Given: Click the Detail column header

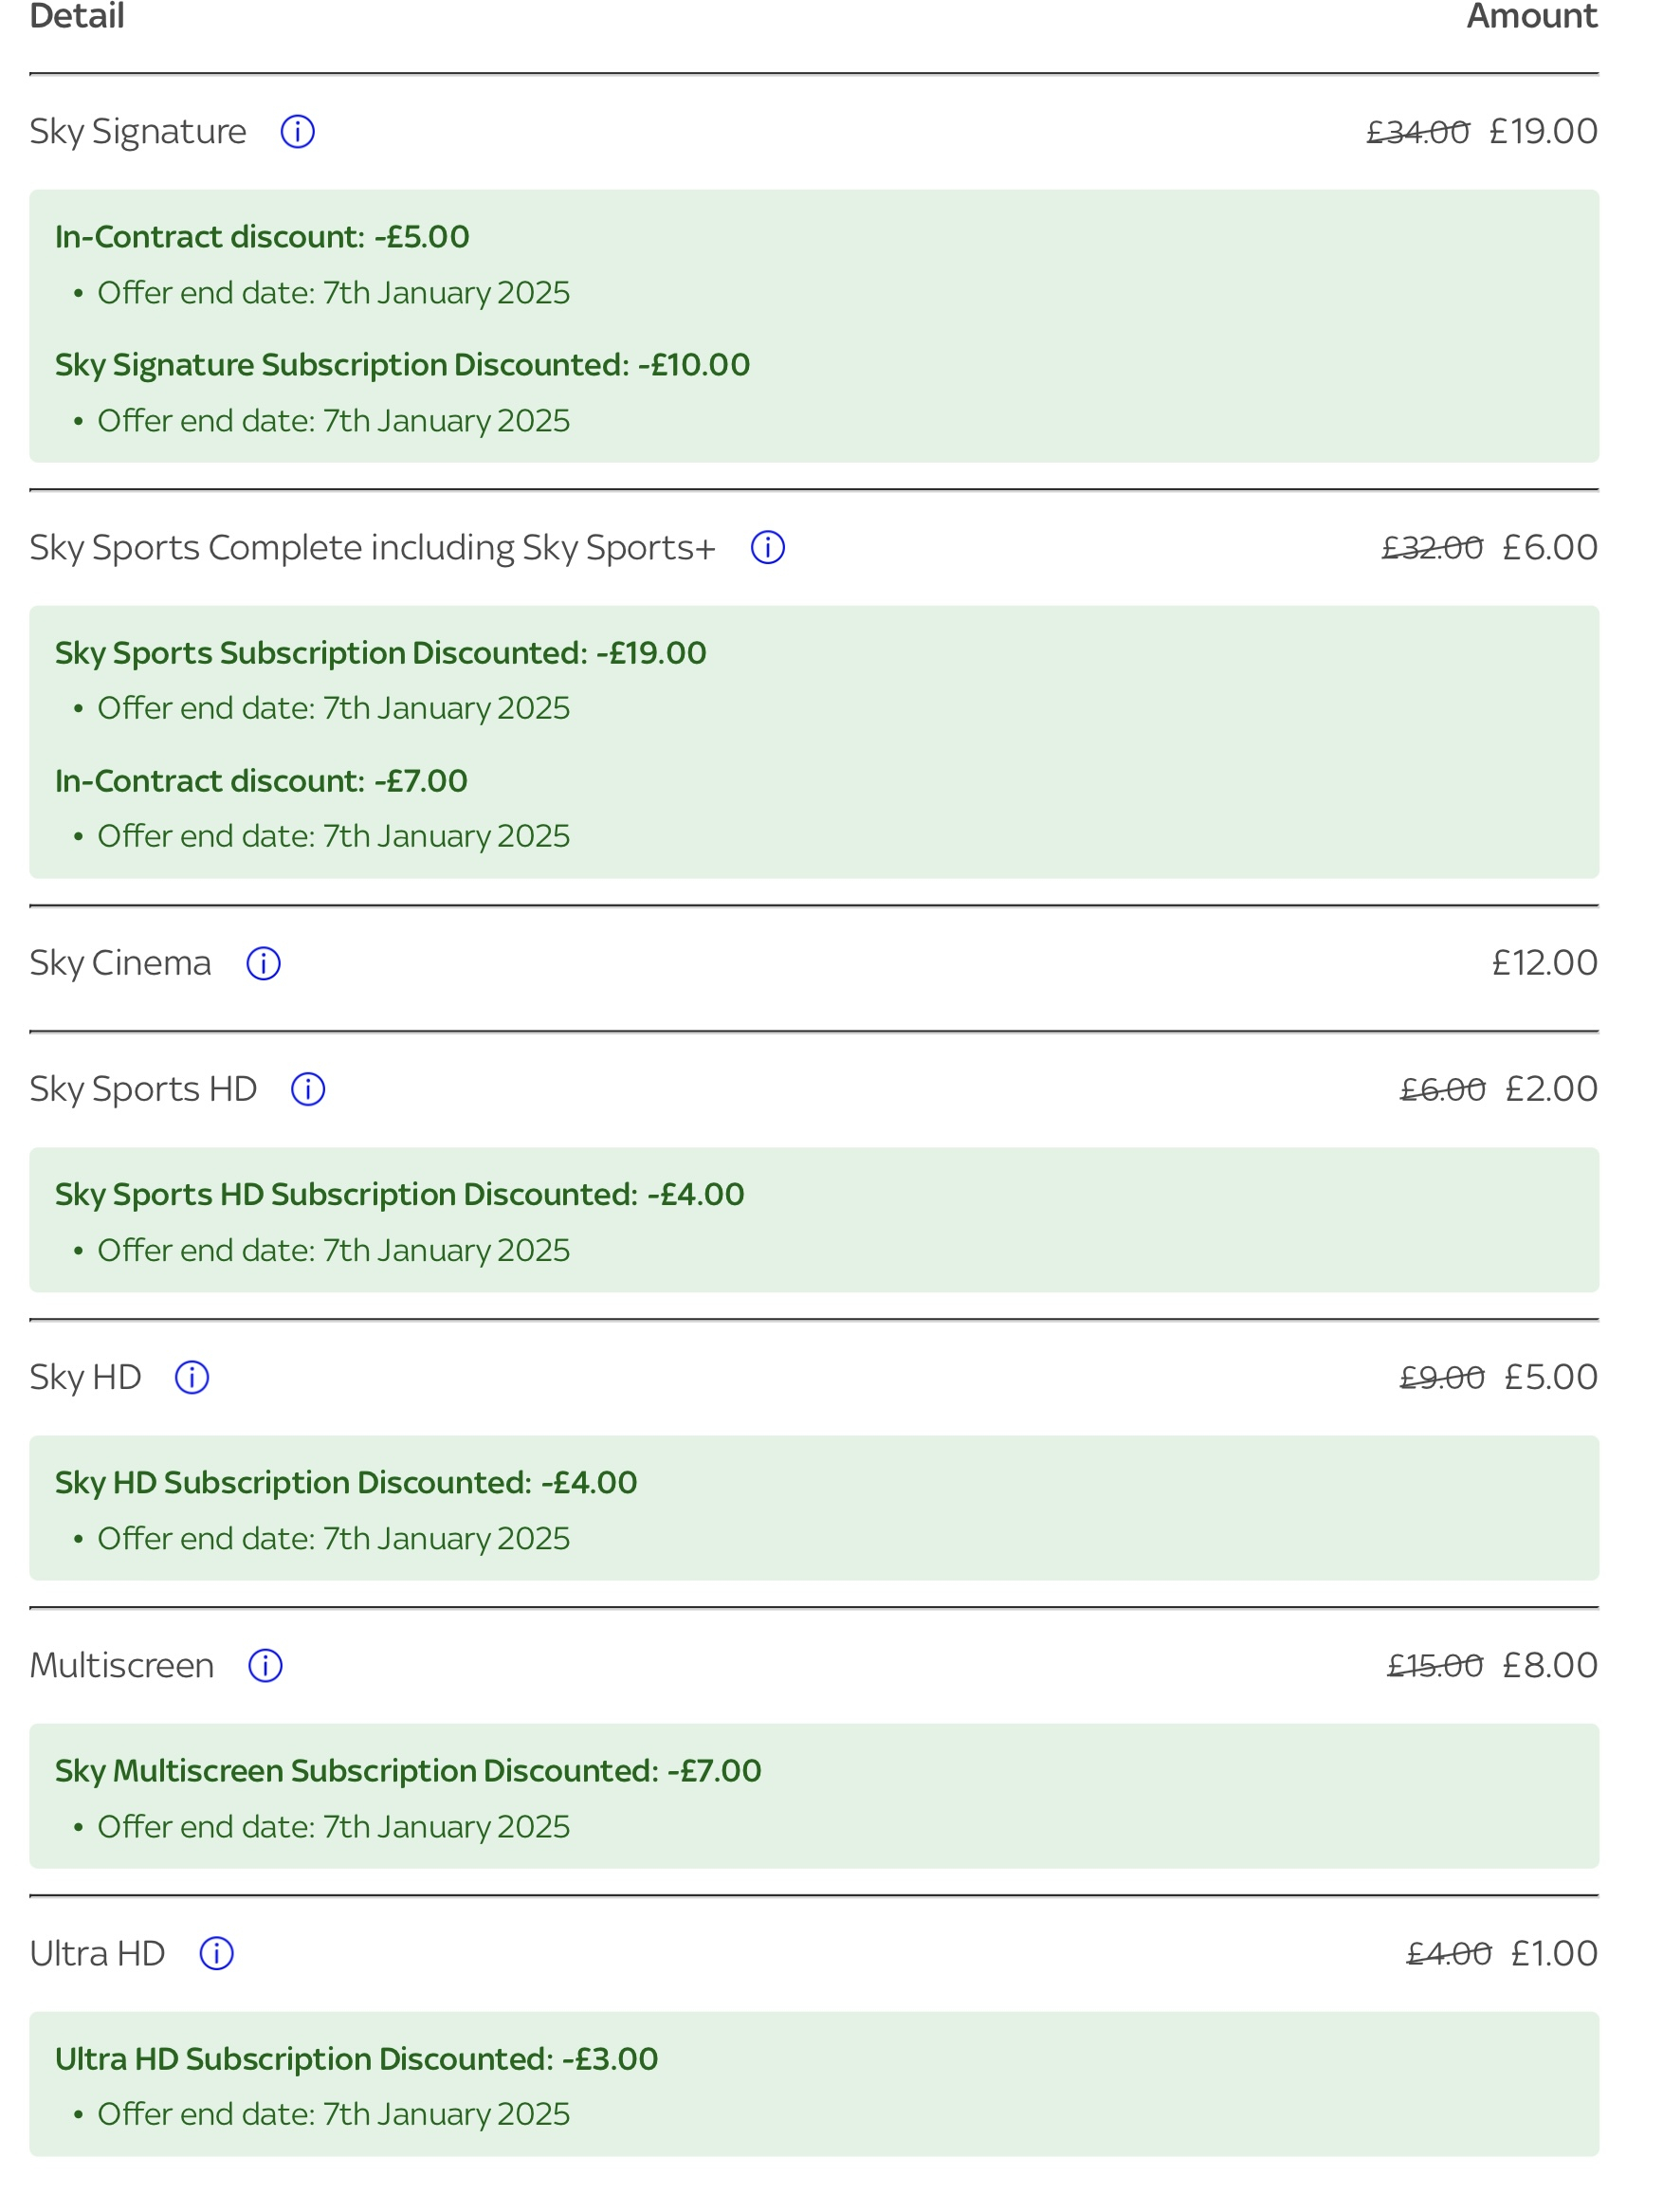Looking at the screenshot, I should (77, 16).
